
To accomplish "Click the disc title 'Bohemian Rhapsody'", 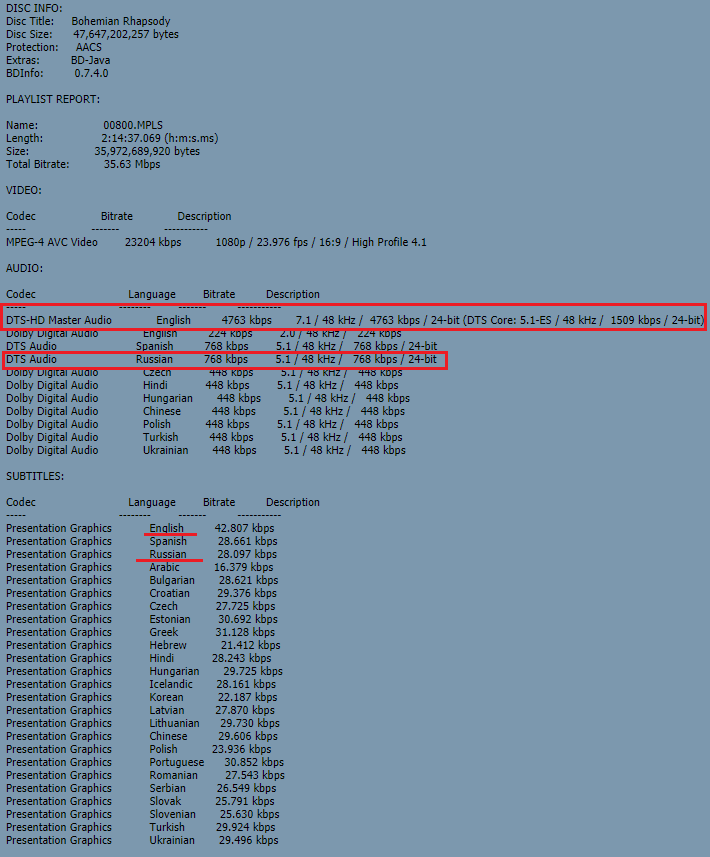I will click(x=121, y=21).
